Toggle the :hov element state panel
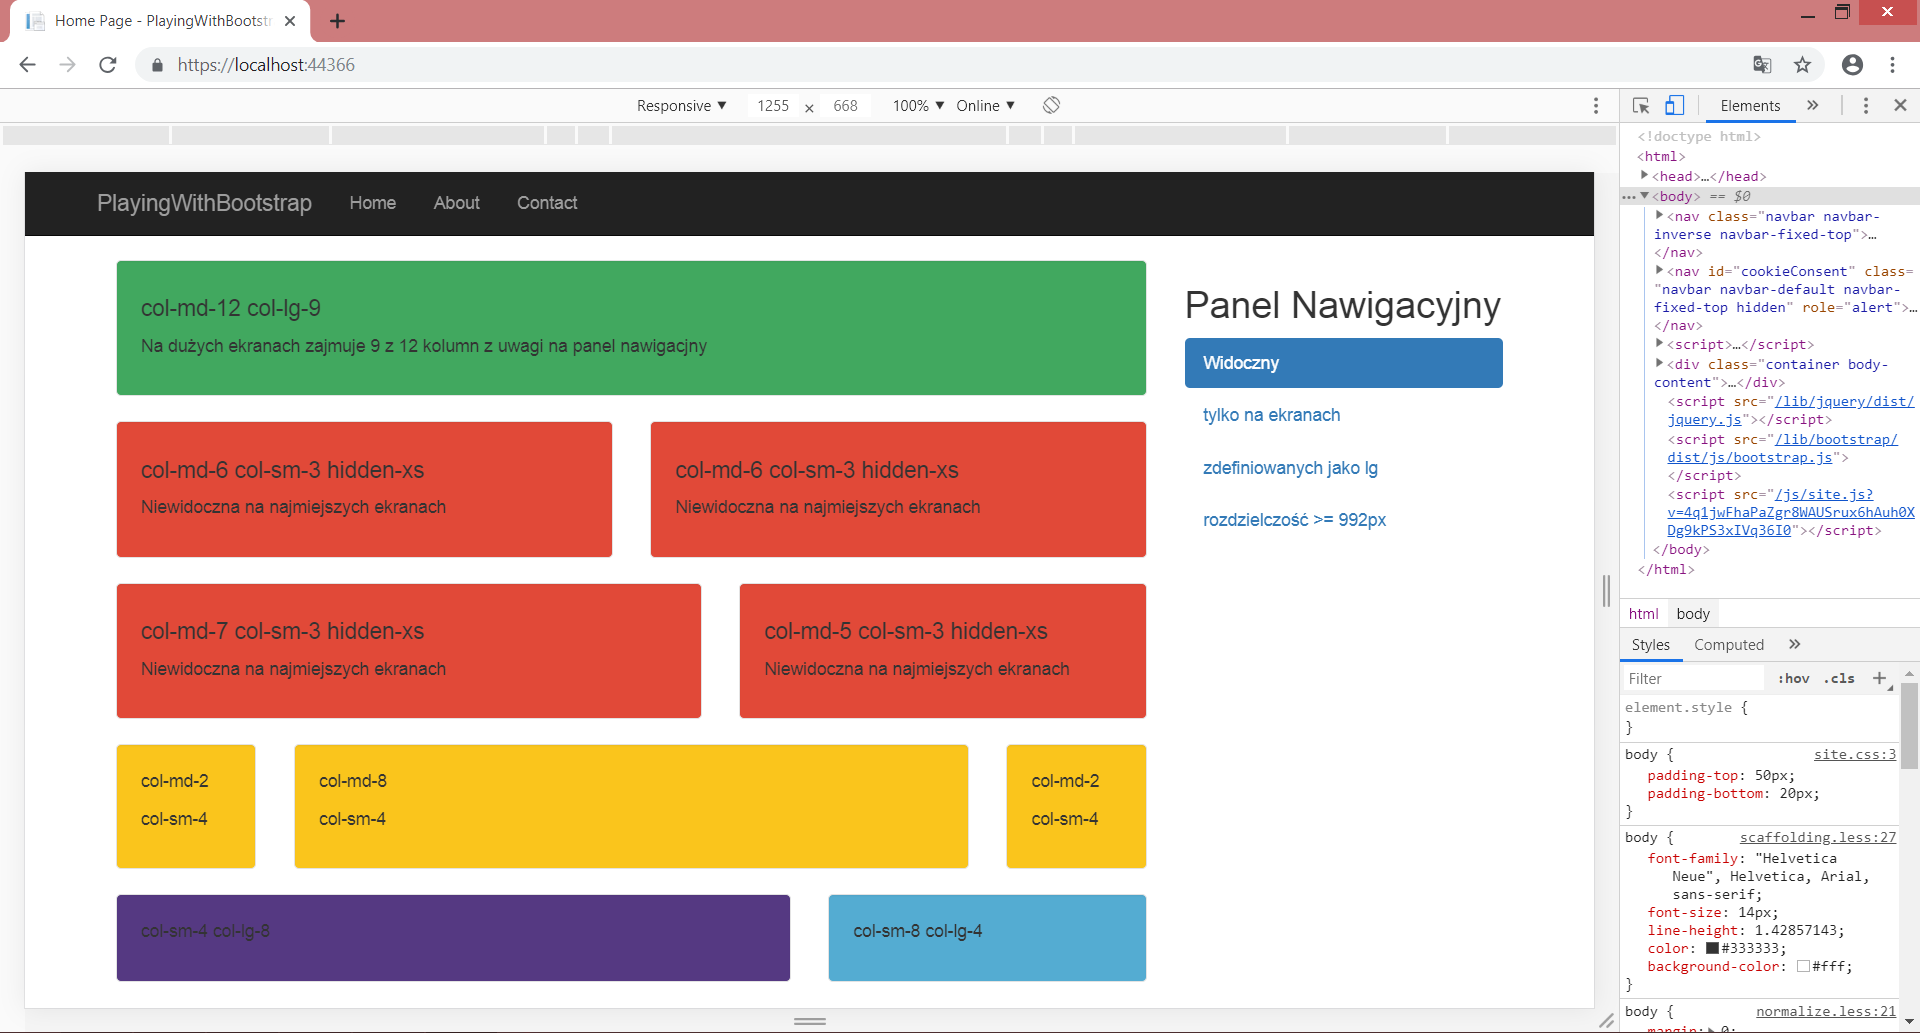This screenshot has width=1920, height=1033. [1793, 678]
